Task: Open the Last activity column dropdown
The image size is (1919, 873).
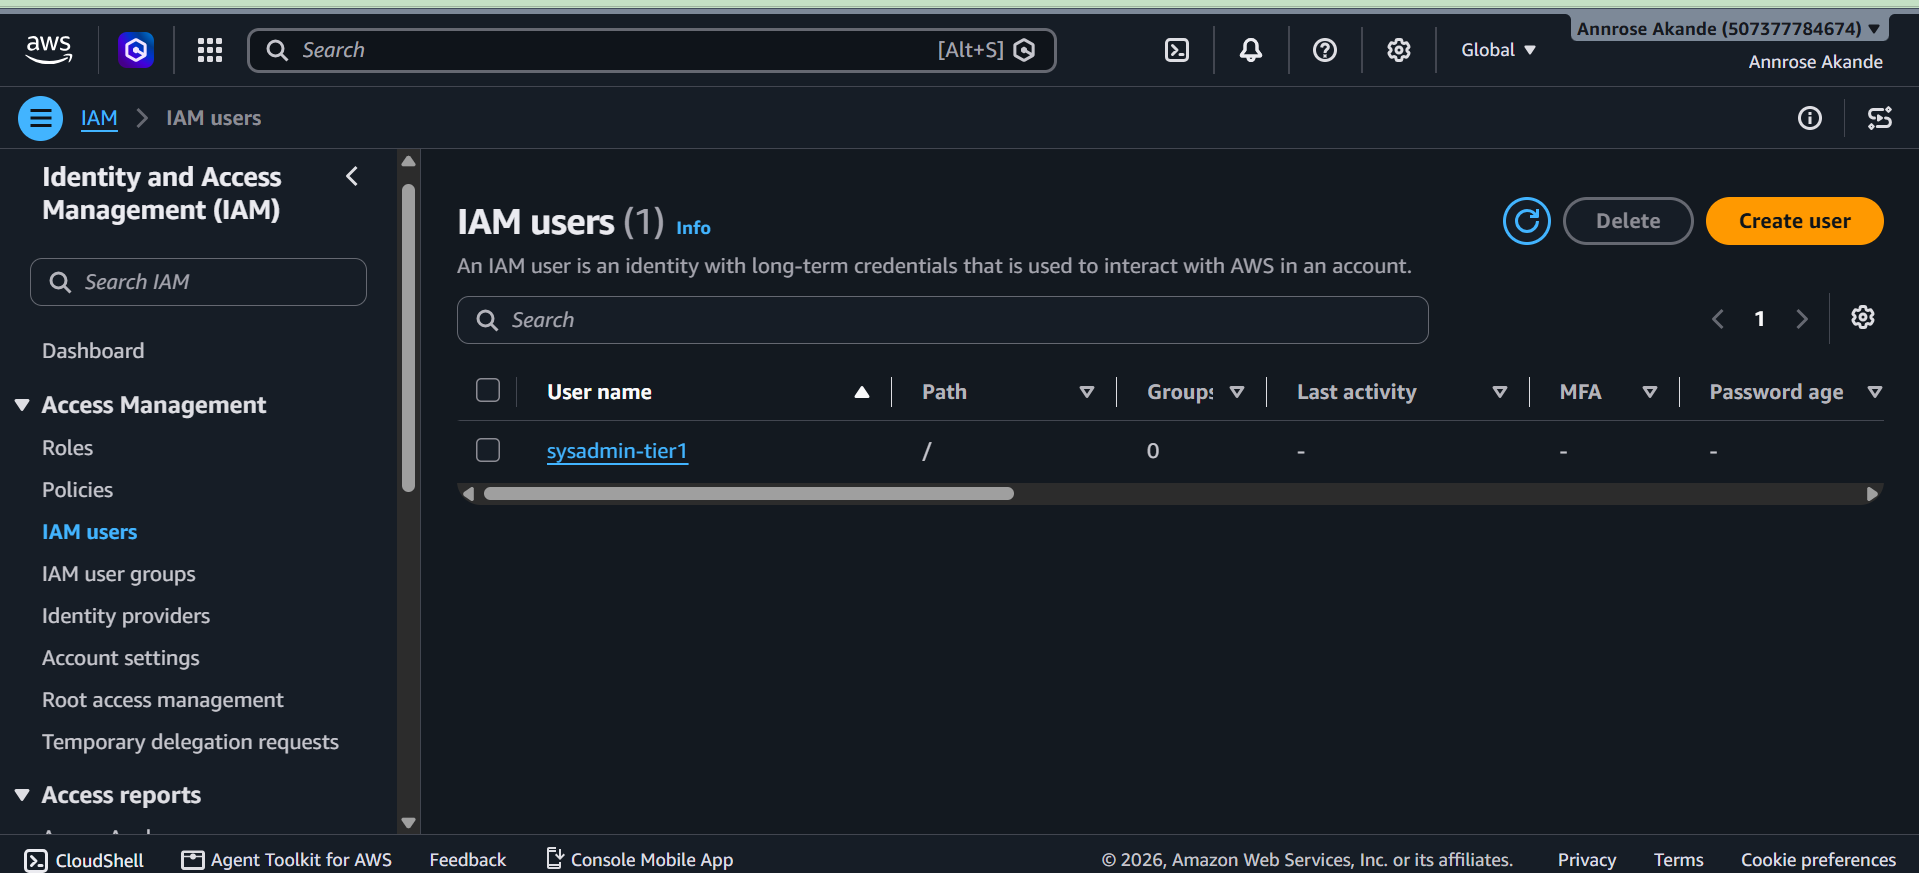Action: (1500, 392)
